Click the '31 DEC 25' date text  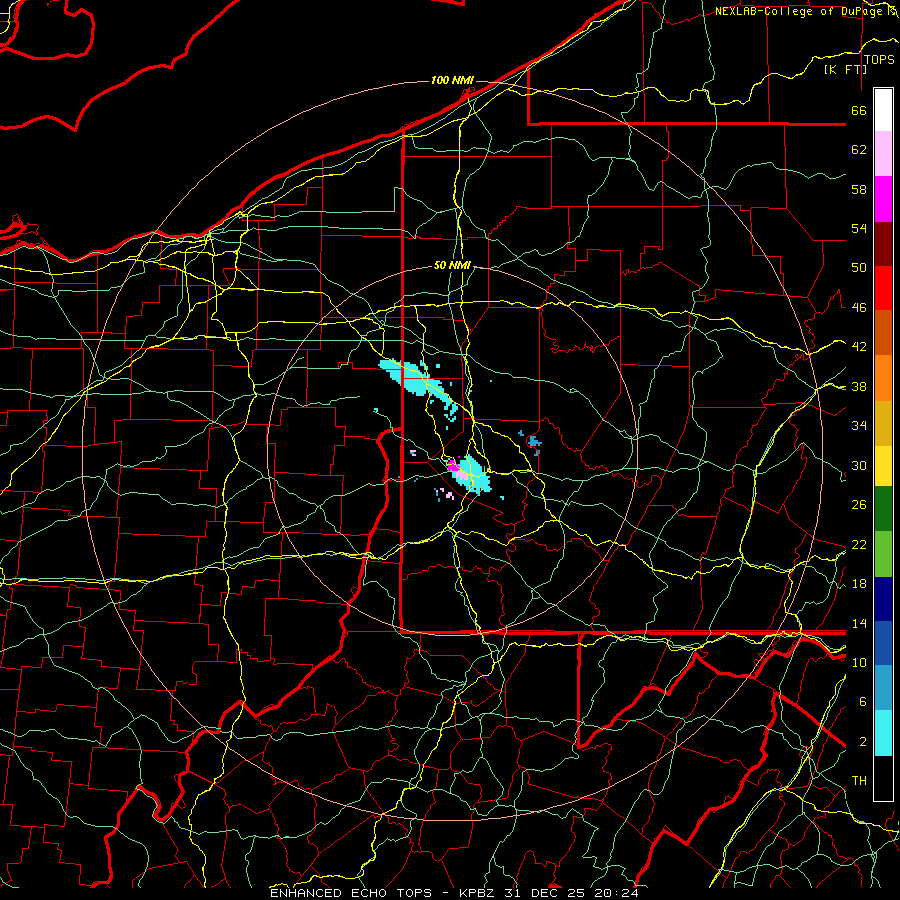(545, 893)
